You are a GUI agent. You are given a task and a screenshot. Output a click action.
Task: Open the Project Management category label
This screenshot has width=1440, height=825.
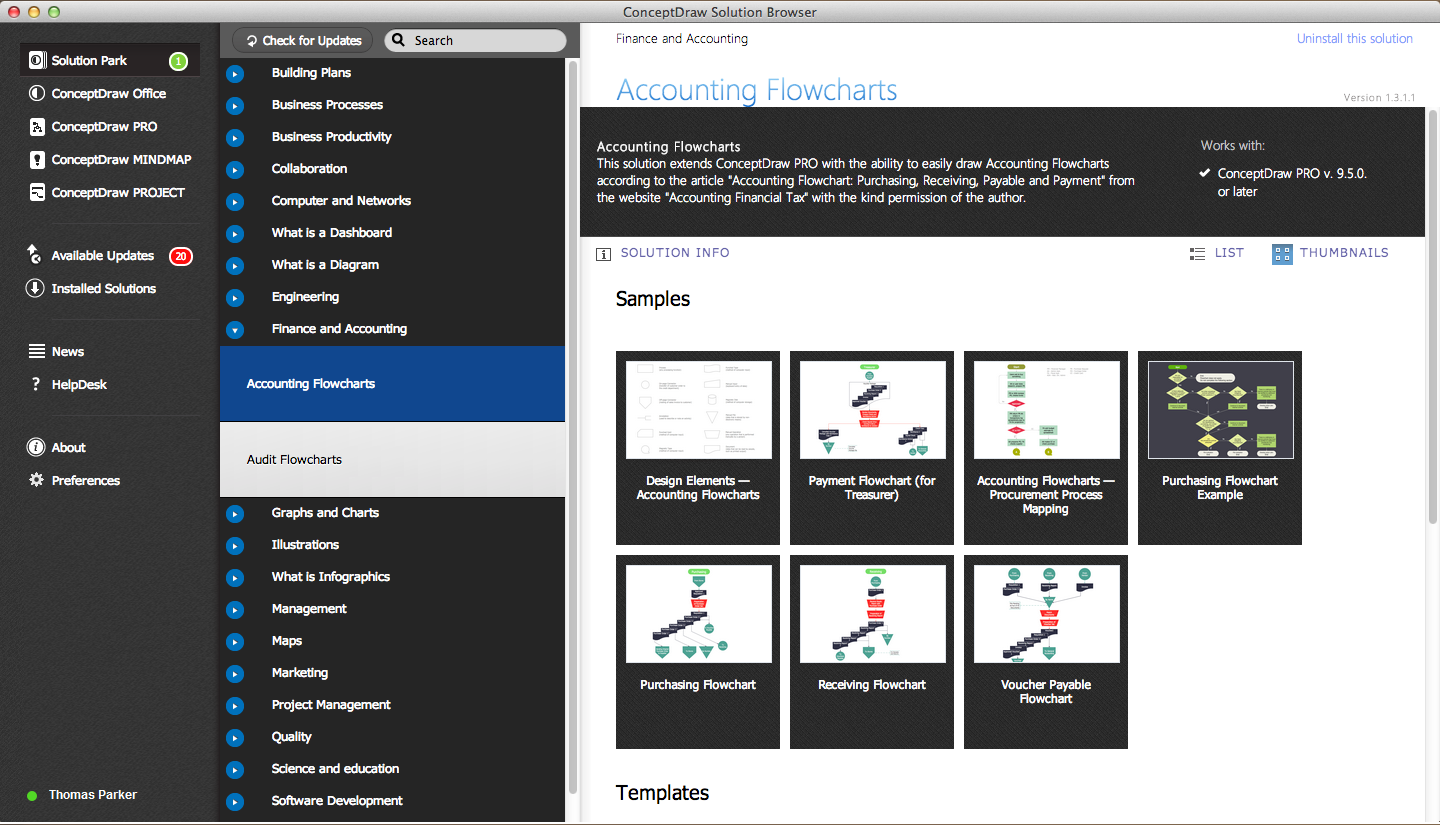click(x=331, y=705)
